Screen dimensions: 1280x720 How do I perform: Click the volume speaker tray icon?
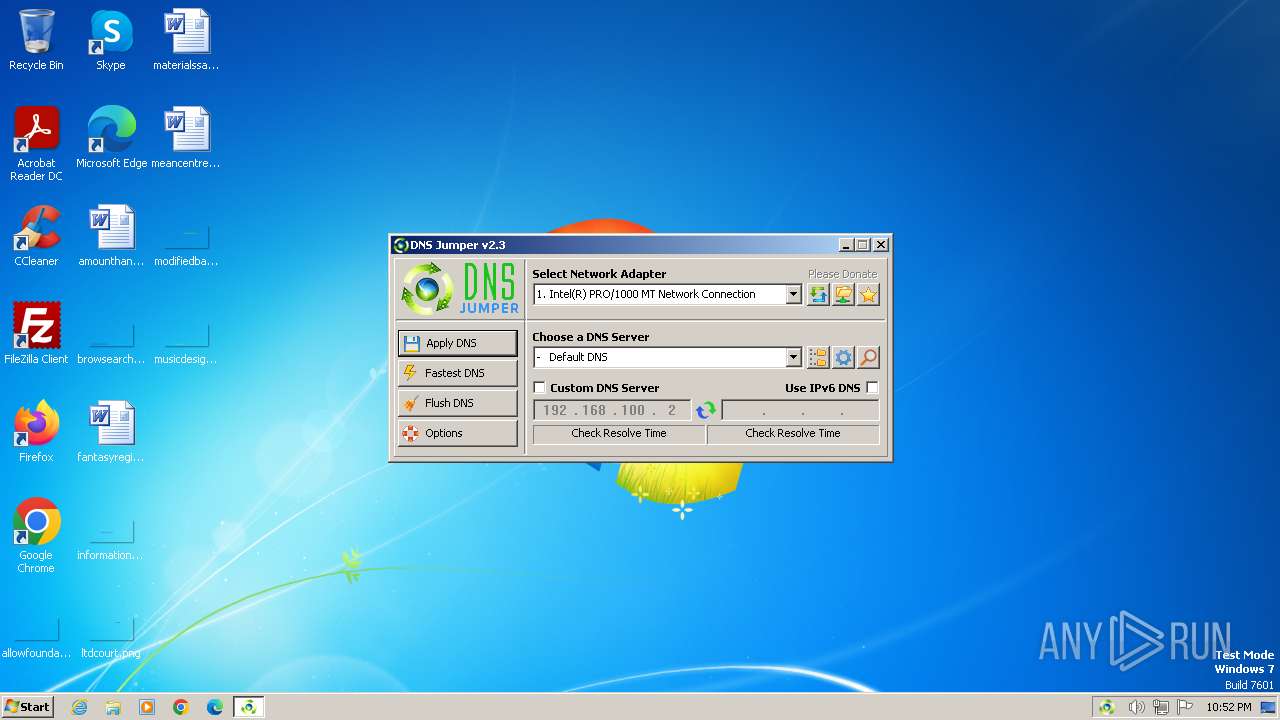[1137, 707]
